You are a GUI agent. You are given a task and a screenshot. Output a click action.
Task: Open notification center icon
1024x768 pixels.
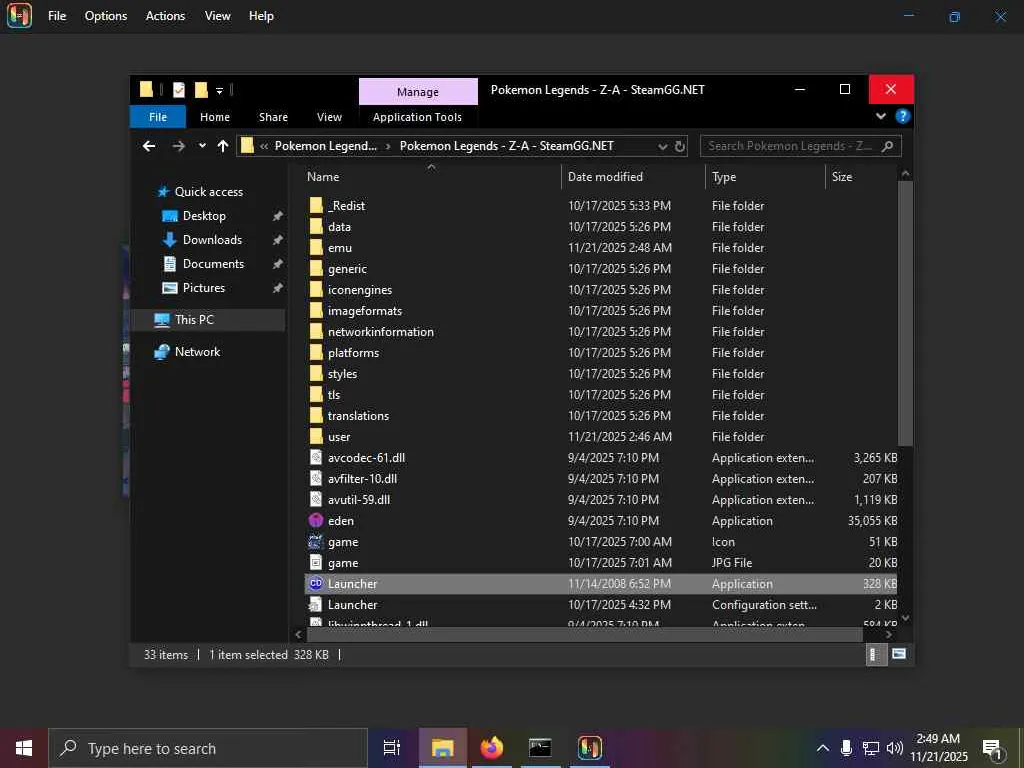point(992,748)
